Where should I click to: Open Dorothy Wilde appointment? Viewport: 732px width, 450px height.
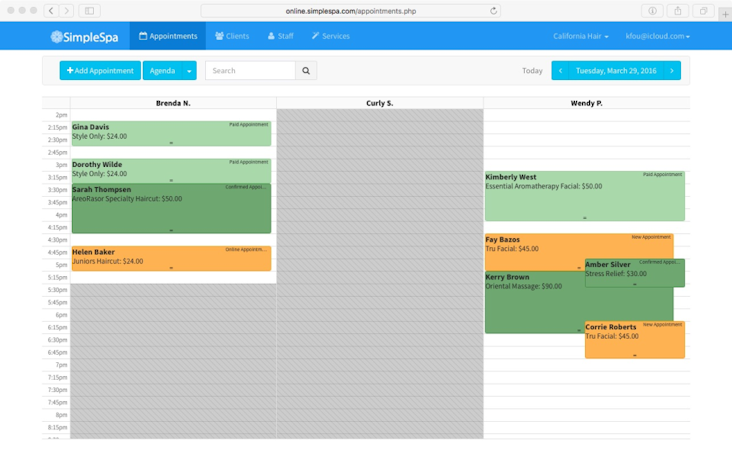171,171
